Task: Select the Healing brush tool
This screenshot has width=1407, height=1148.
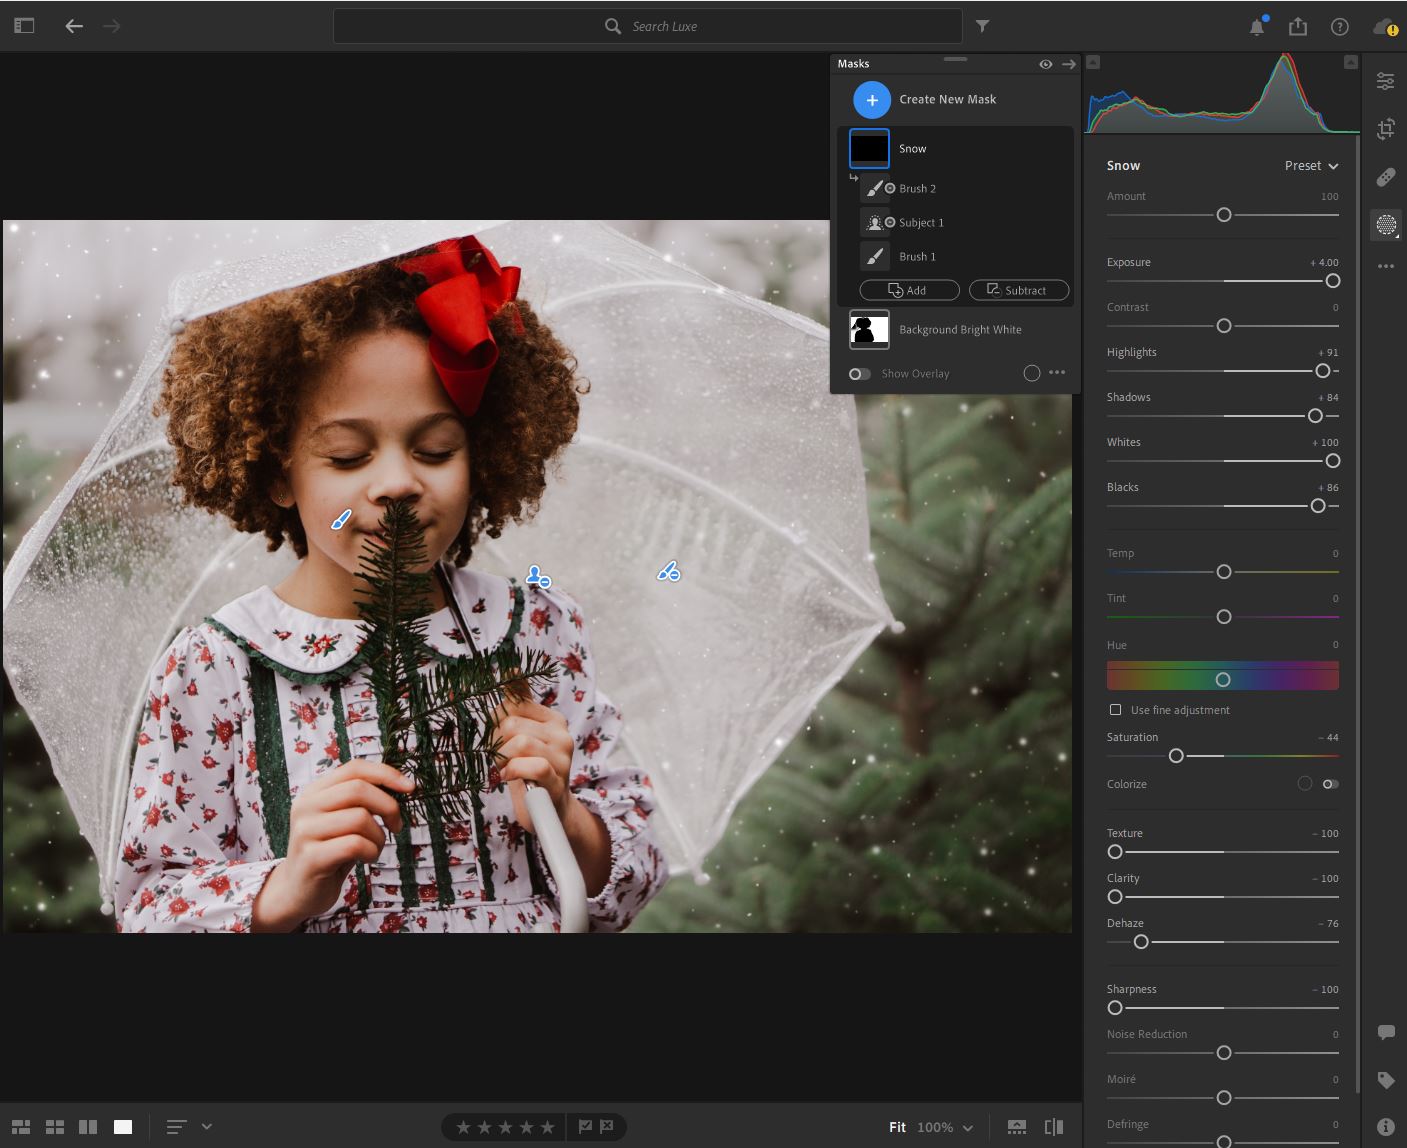Action: [x=1385, y=177]
